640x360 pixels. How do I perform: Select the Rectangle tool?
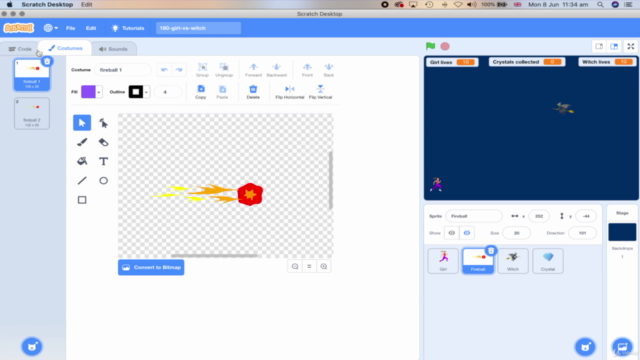point(82,200)
